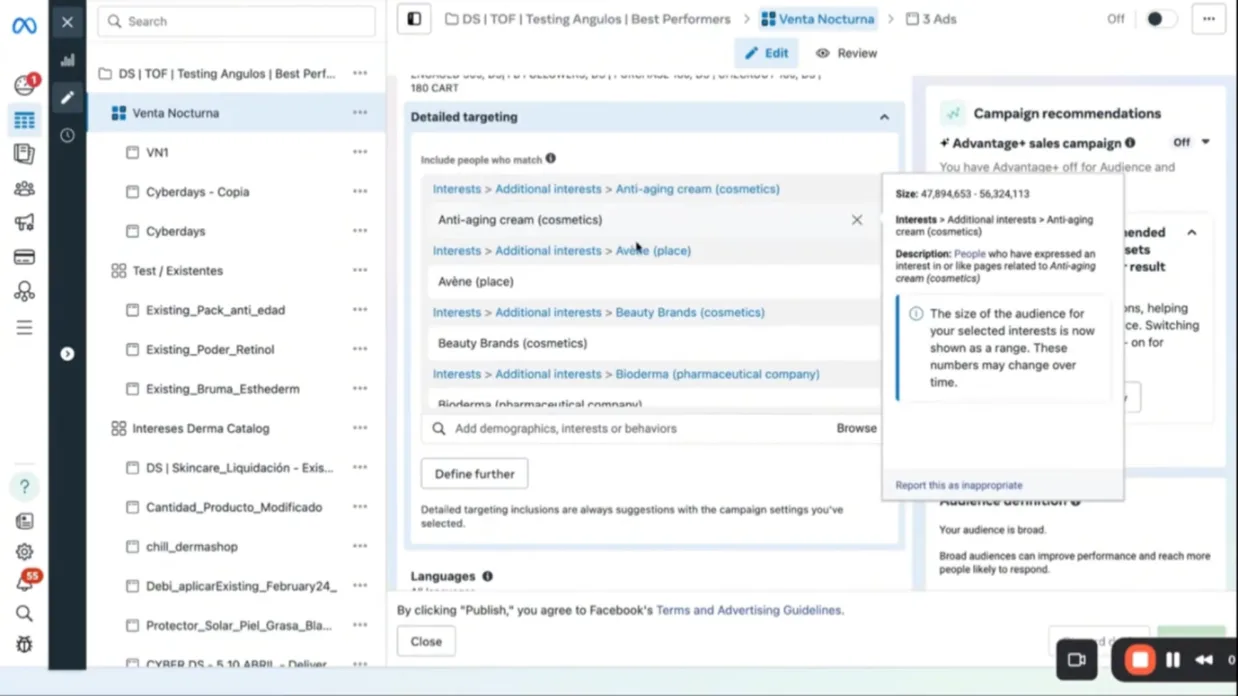Open the Campaigns table icon in sidebar
Image resolution: width=1238 pixels, height=696 pixels.
click(24, 121)
